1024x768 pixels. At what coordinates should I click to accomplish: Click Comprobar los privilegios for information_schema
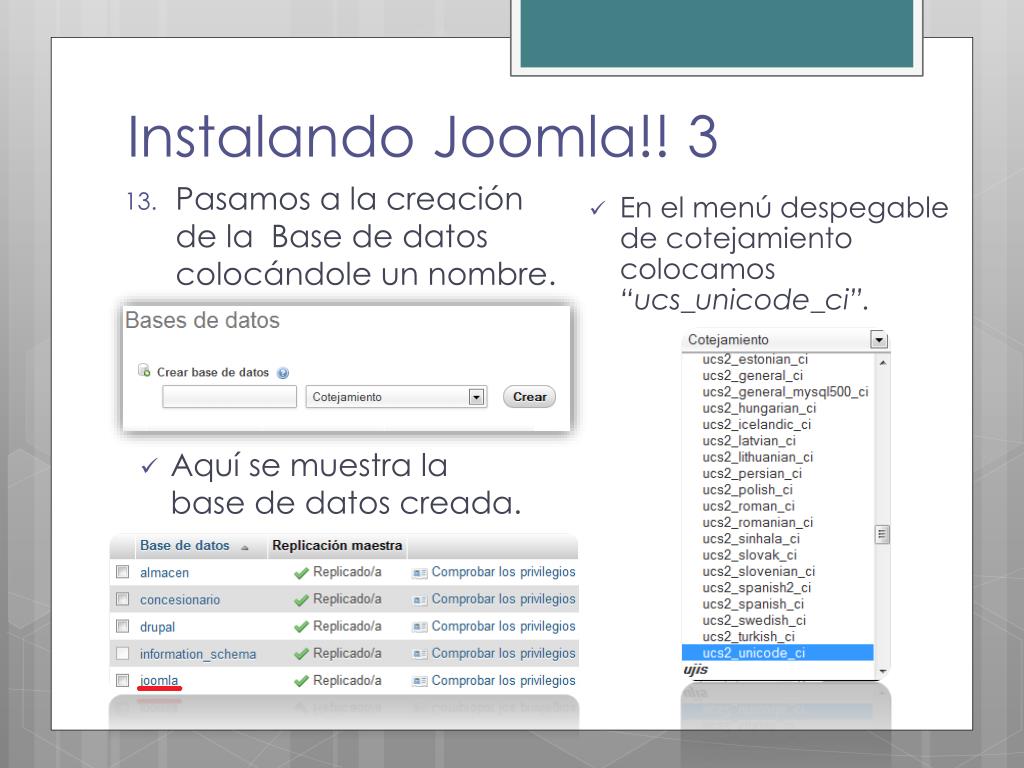coord(504,654)
